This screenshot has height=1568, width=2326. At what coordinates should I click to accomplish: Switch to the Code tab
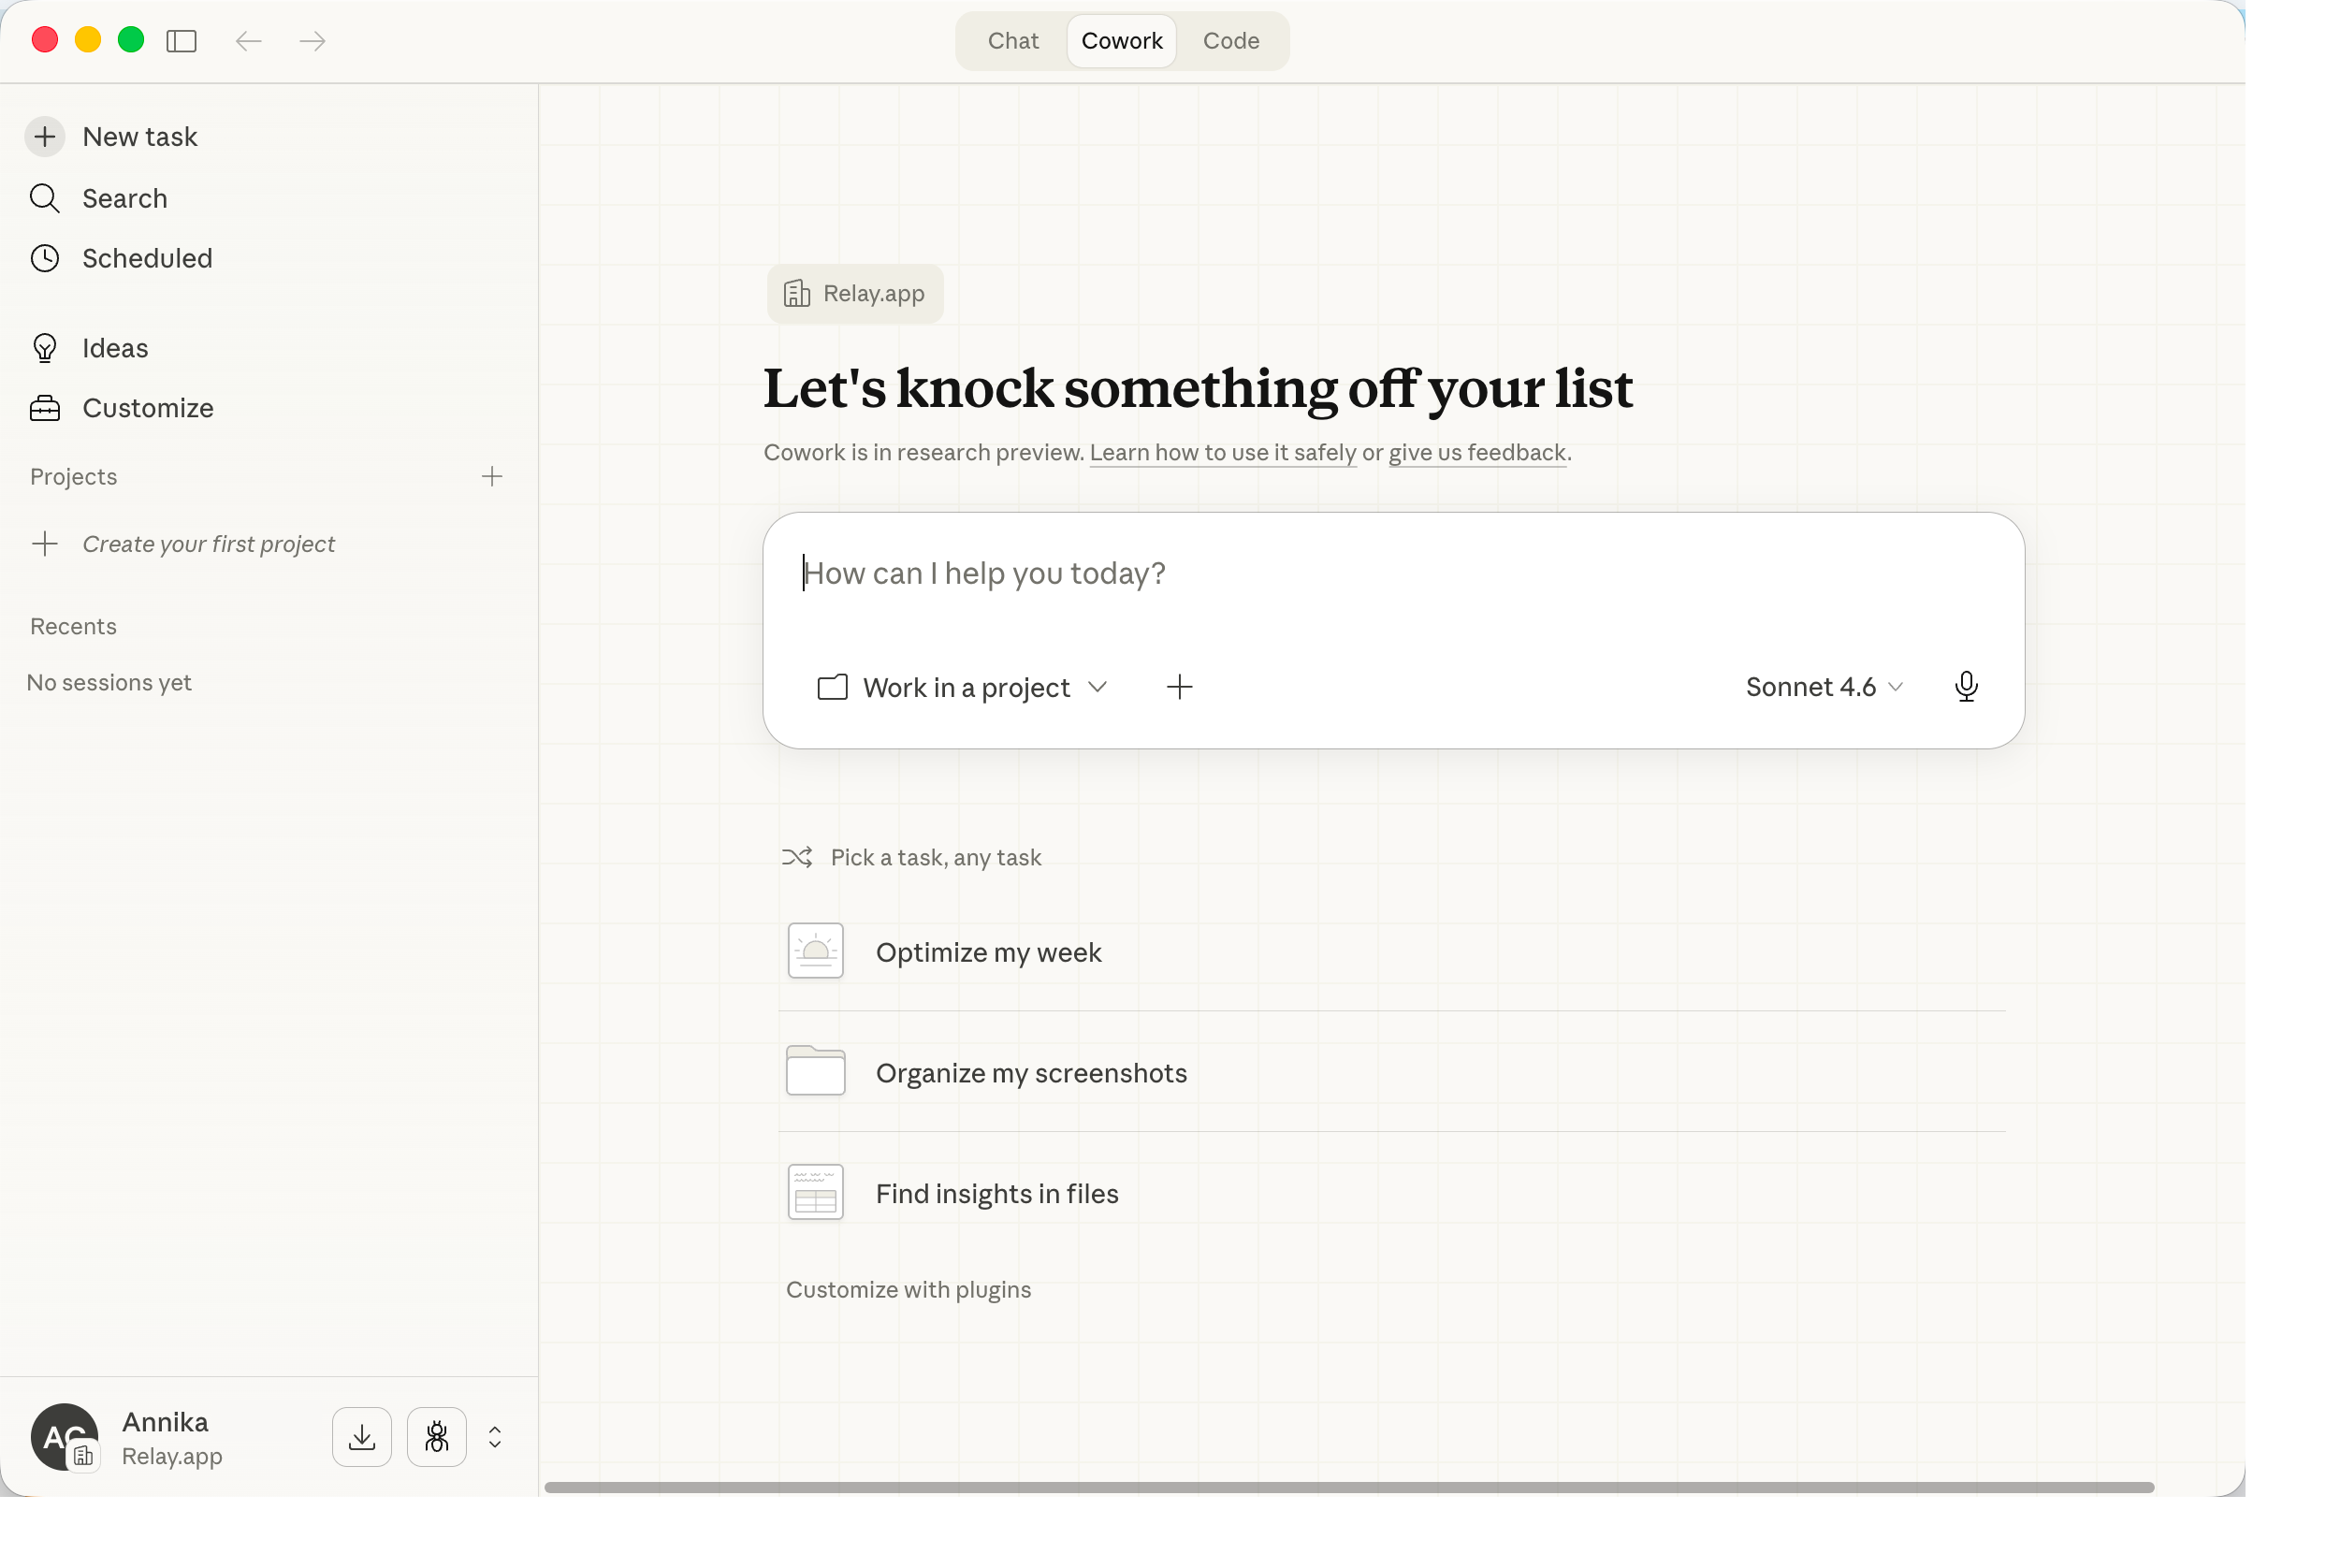point(1230,41)
